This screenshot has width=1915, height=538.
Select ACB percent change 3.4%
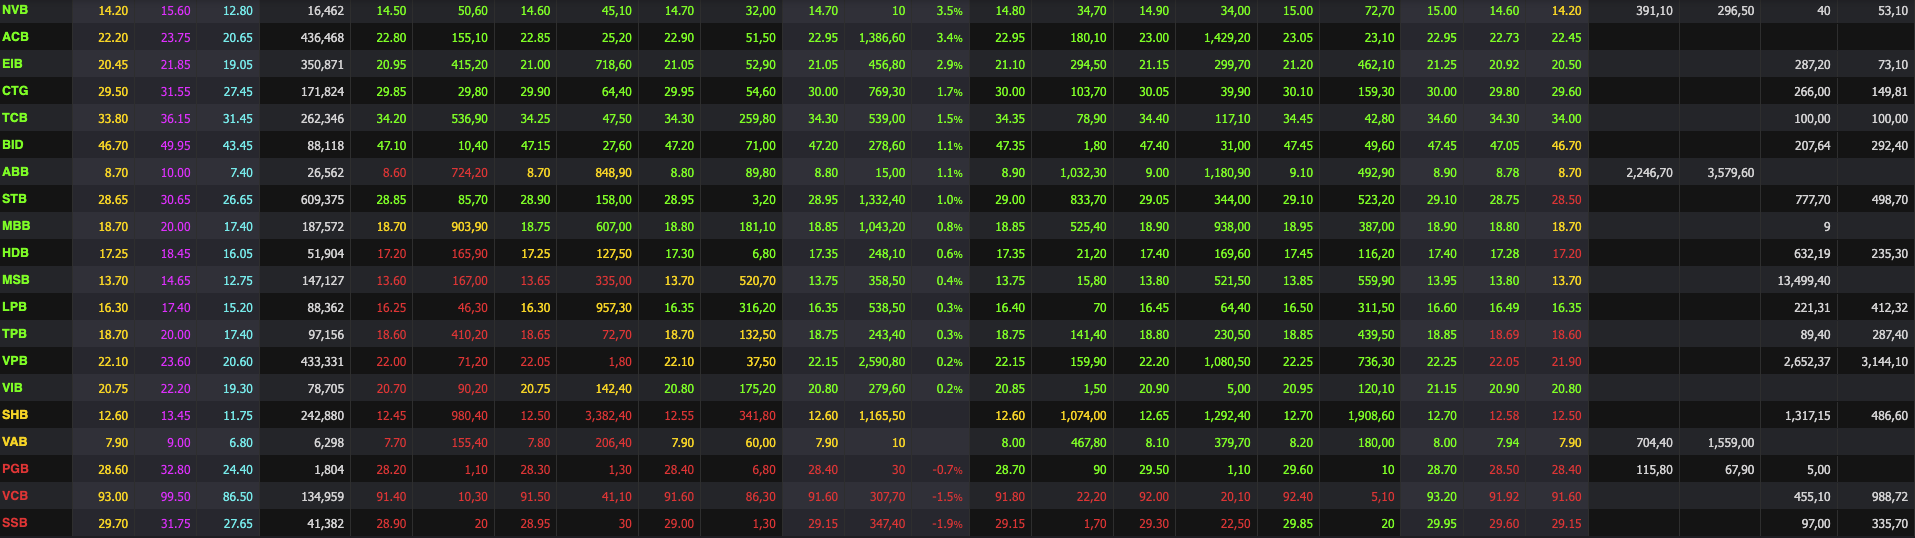click(x=949, y=38)
